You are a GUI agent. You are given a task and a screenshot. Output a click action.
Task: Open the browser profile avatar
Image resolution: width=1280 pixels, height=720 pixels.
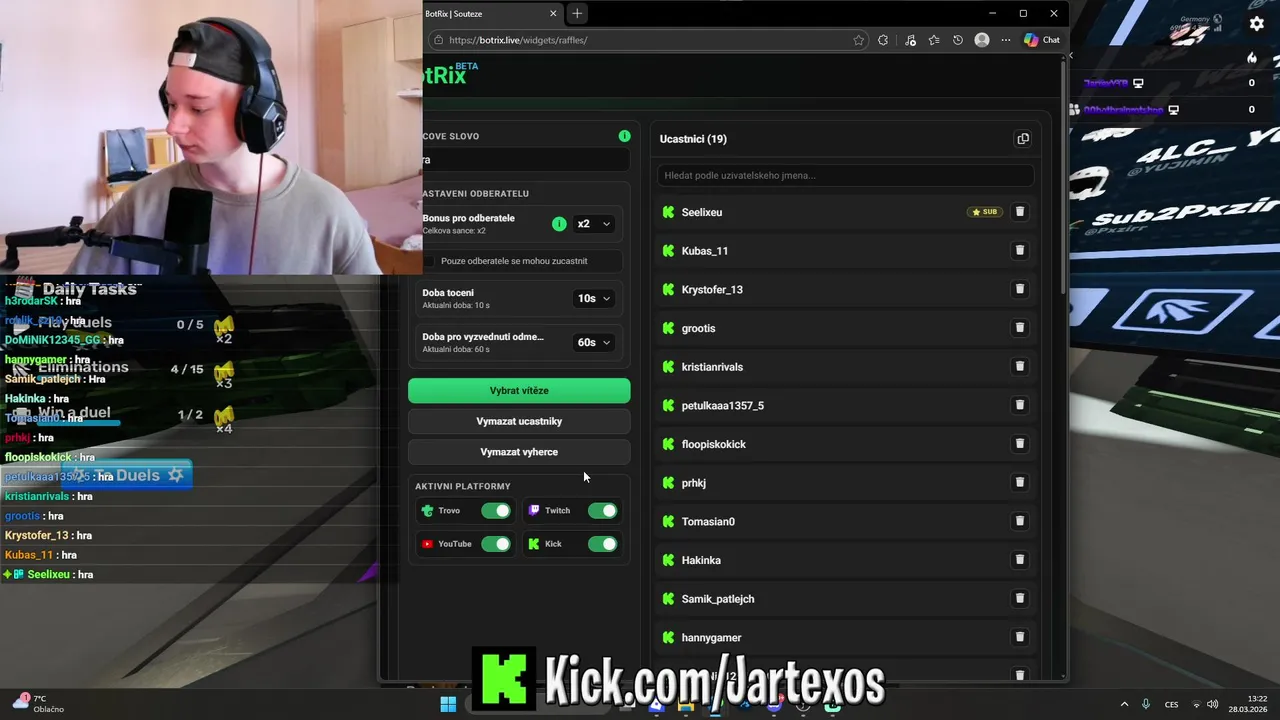pyautogui.click(x=982, y=40)
